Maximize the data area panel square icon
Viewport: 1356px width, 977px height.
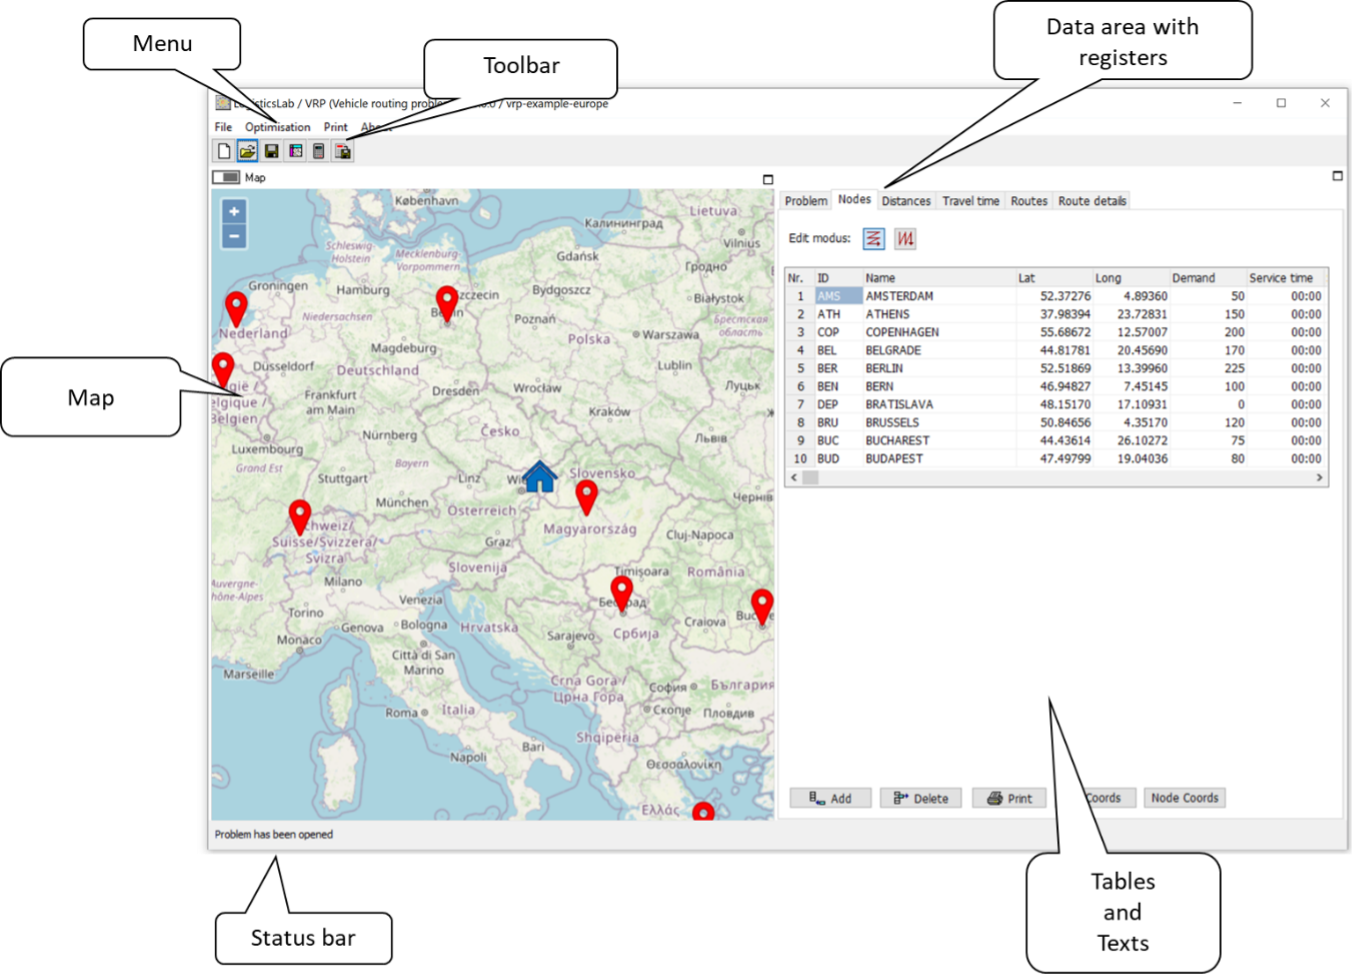point(1337,176)
